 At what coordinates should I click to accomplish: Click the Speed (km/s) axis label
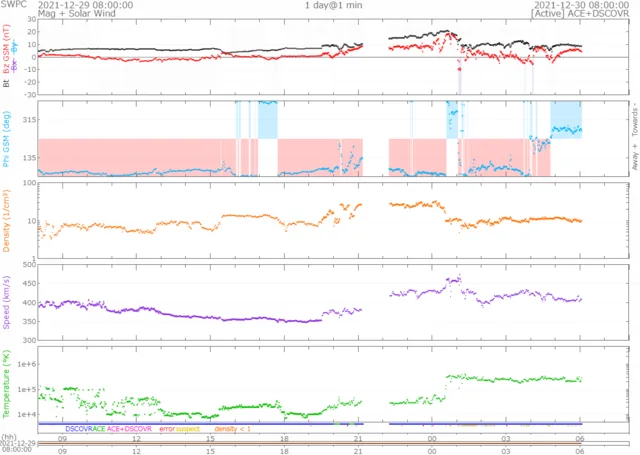[6, 302]
